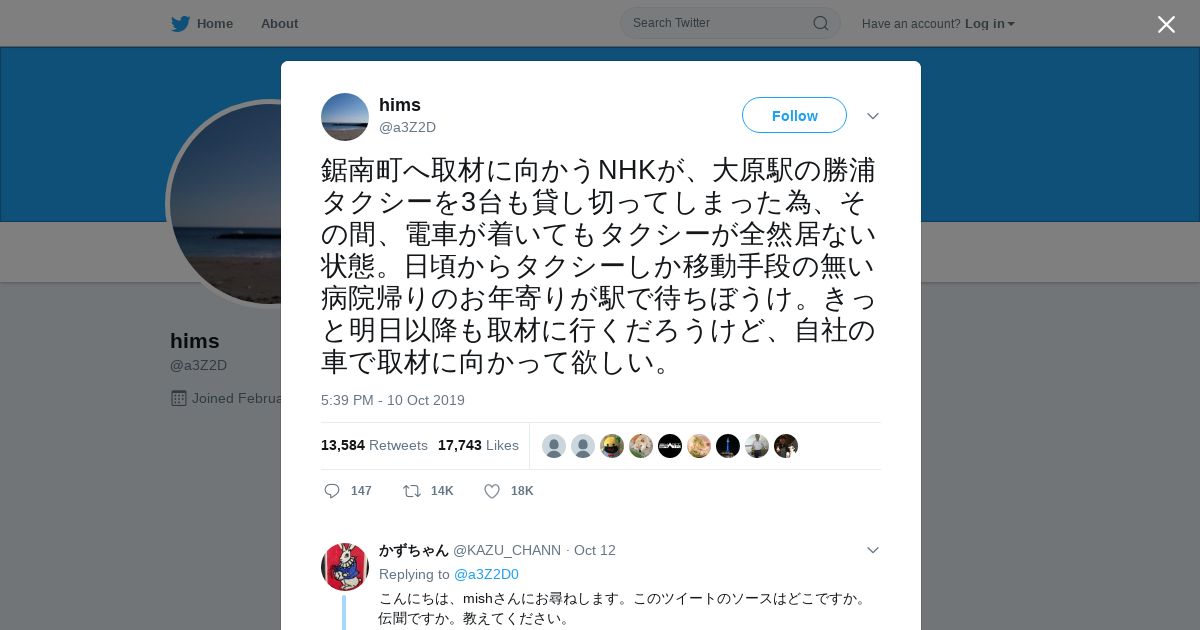1200x630 pixels.
Task: Click the reply speech bubble icon
Action: (x=332, y=491)
